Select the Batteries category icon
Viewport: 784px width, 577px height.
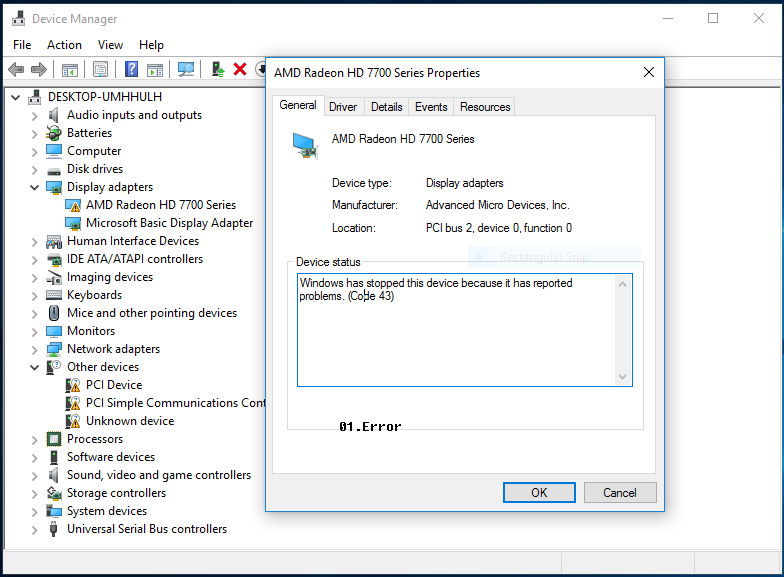click(x=54, y=133)
